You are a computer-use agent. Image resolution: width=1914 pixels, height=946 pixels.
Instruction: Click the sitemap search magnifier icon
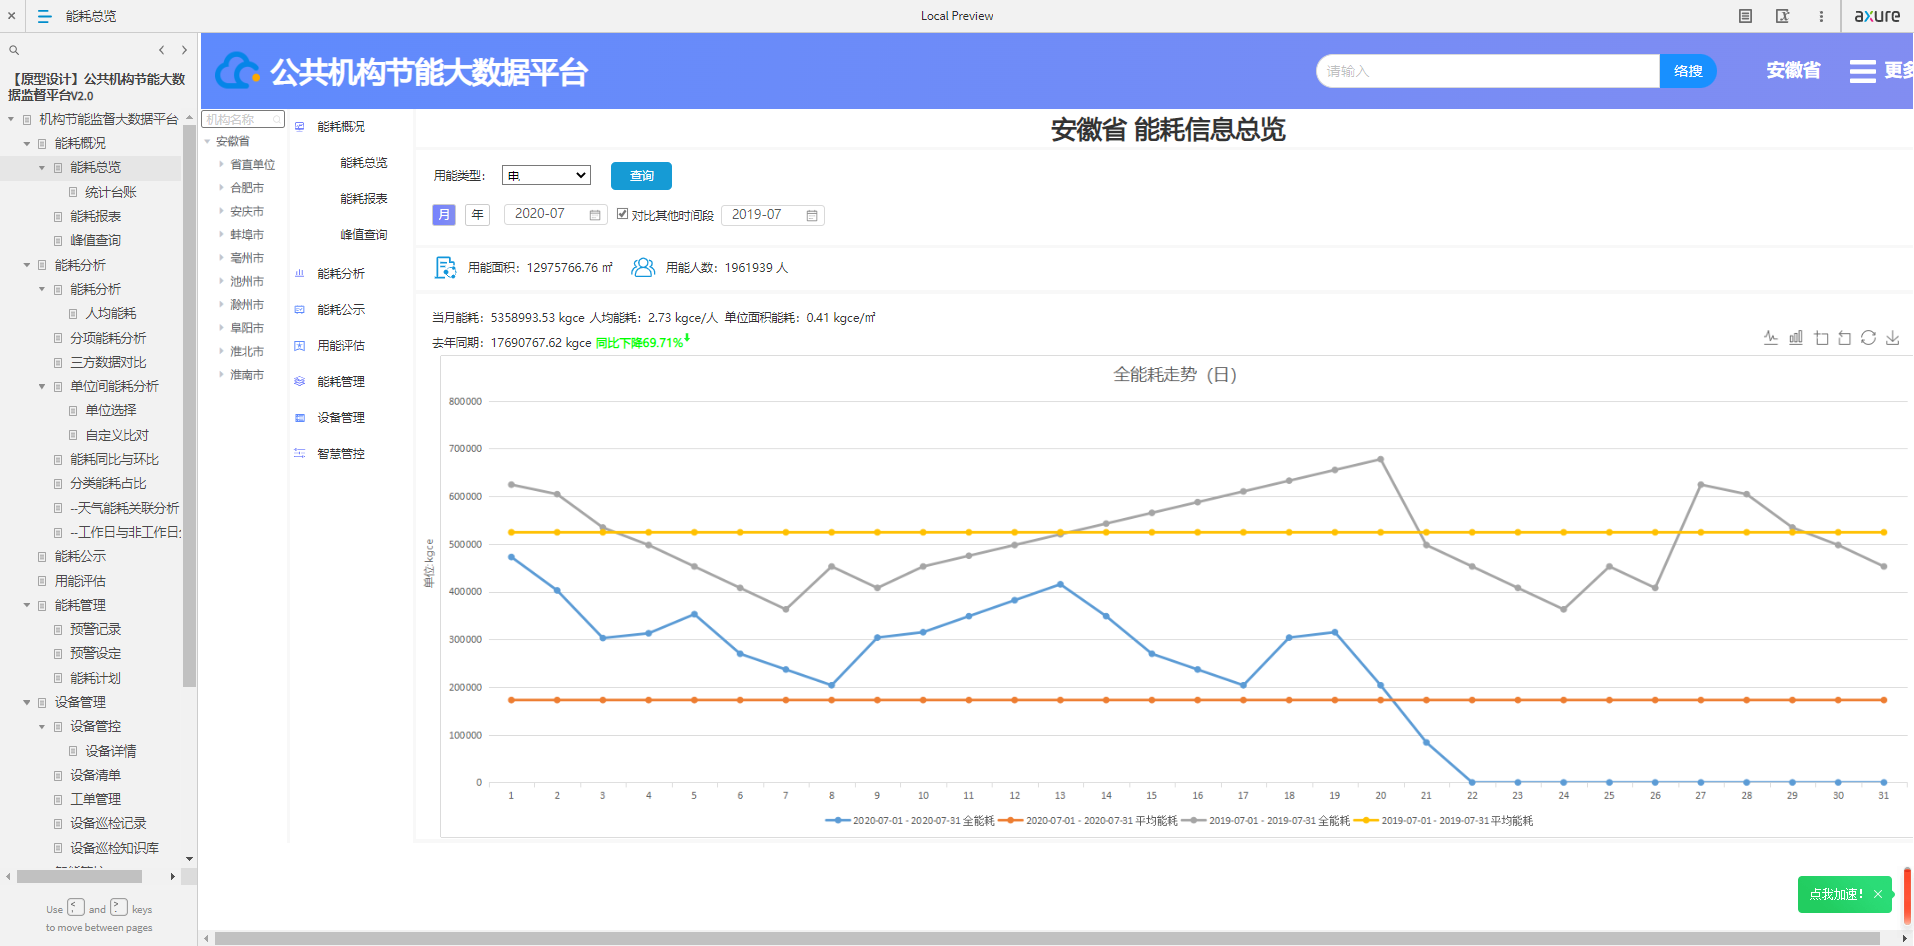(14, 50)
